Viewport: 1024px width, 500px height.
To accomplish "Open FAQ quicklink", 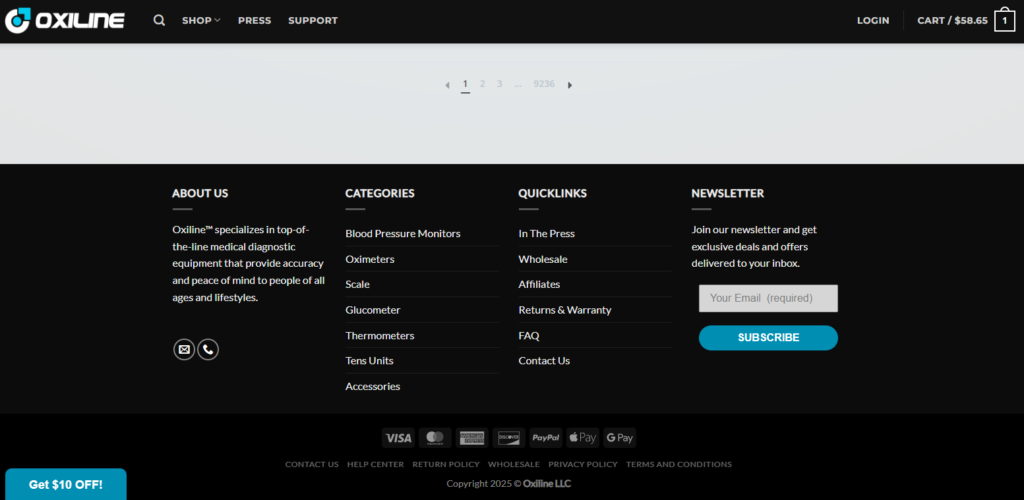I will 529,336.
